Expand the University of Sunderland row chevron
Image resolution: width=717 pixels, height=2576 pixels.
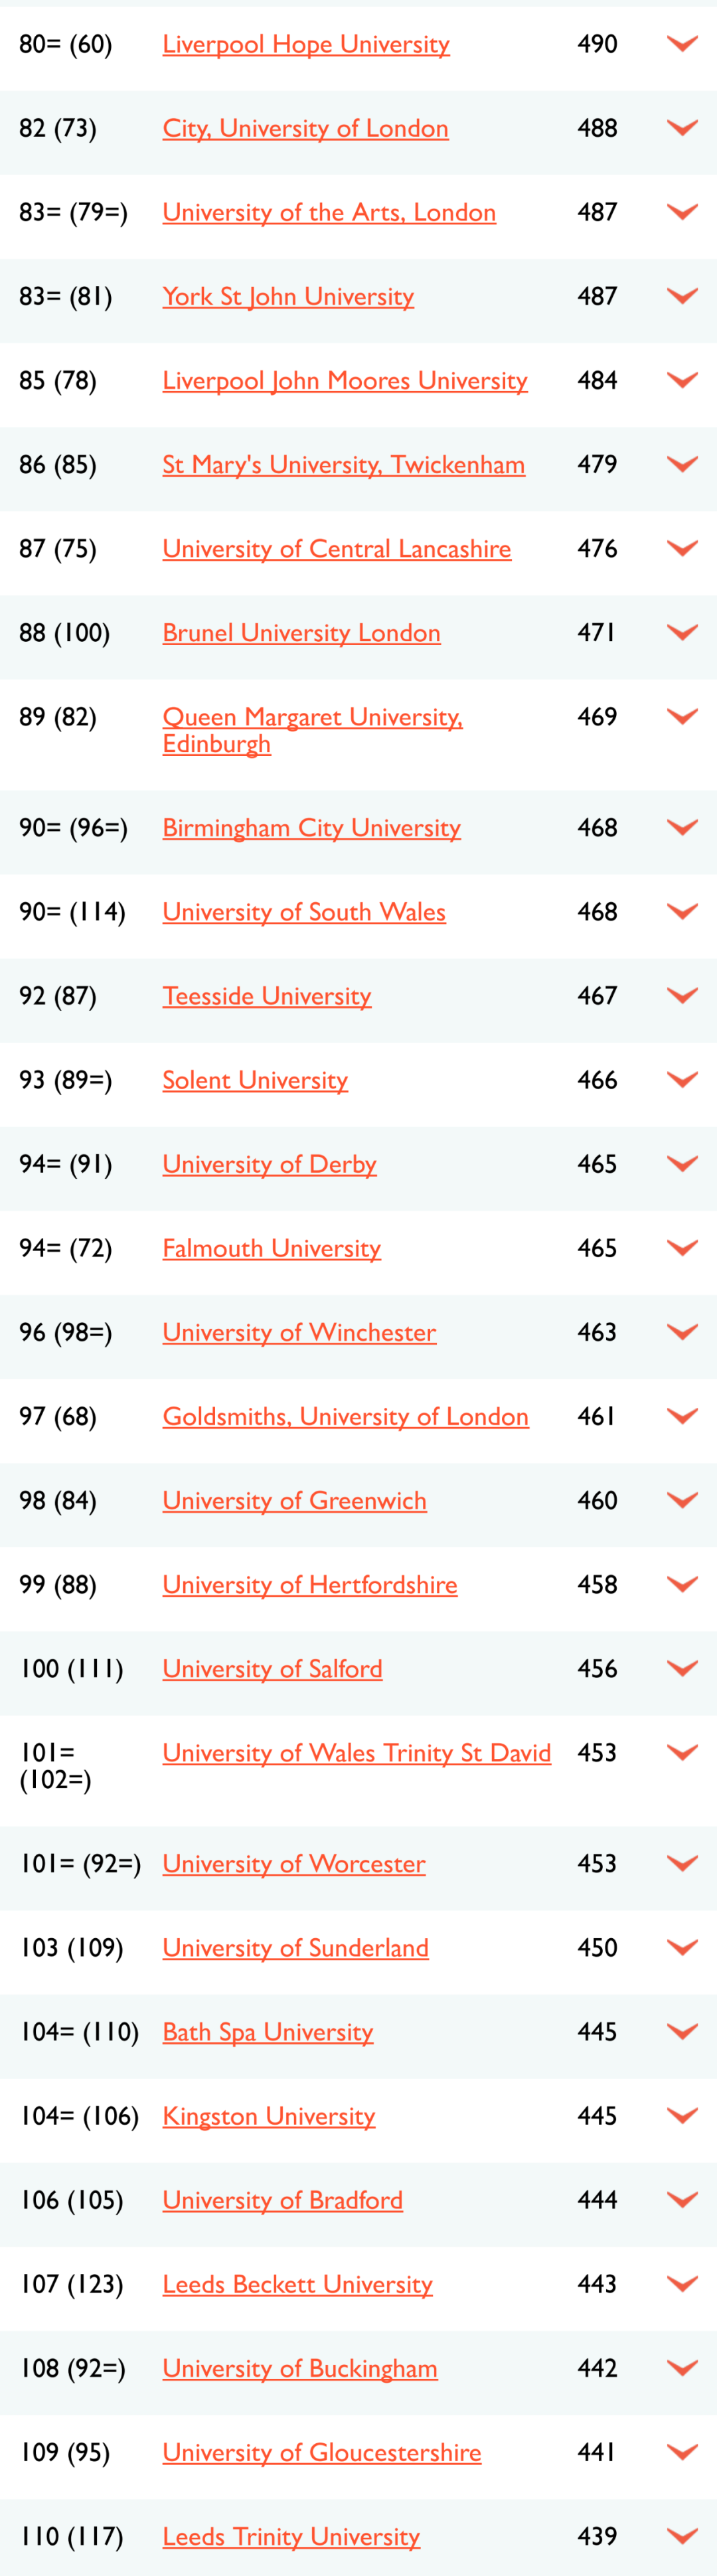click(x=682, y=1947)
